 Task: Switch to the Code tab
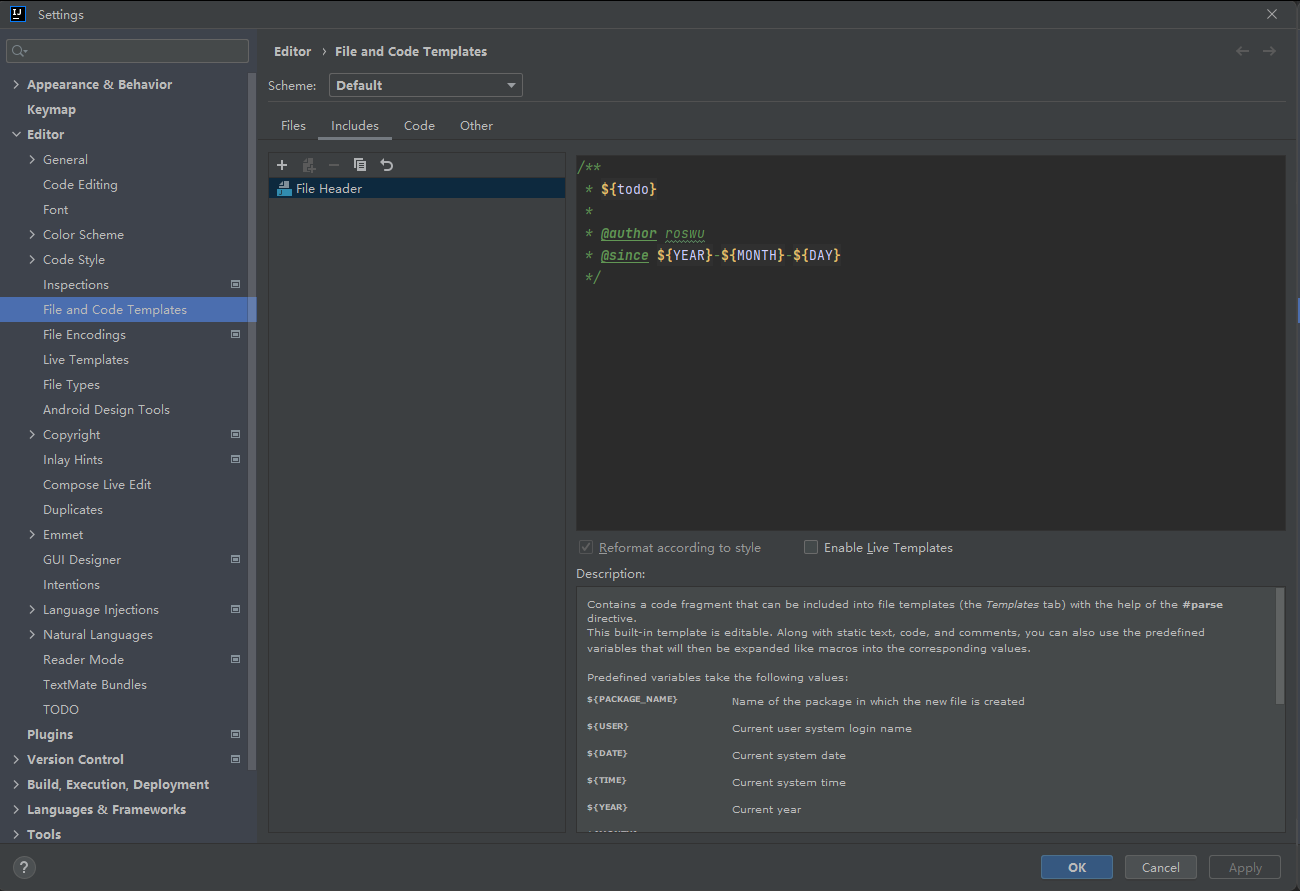pyautogui.click(x=419, y=125)
